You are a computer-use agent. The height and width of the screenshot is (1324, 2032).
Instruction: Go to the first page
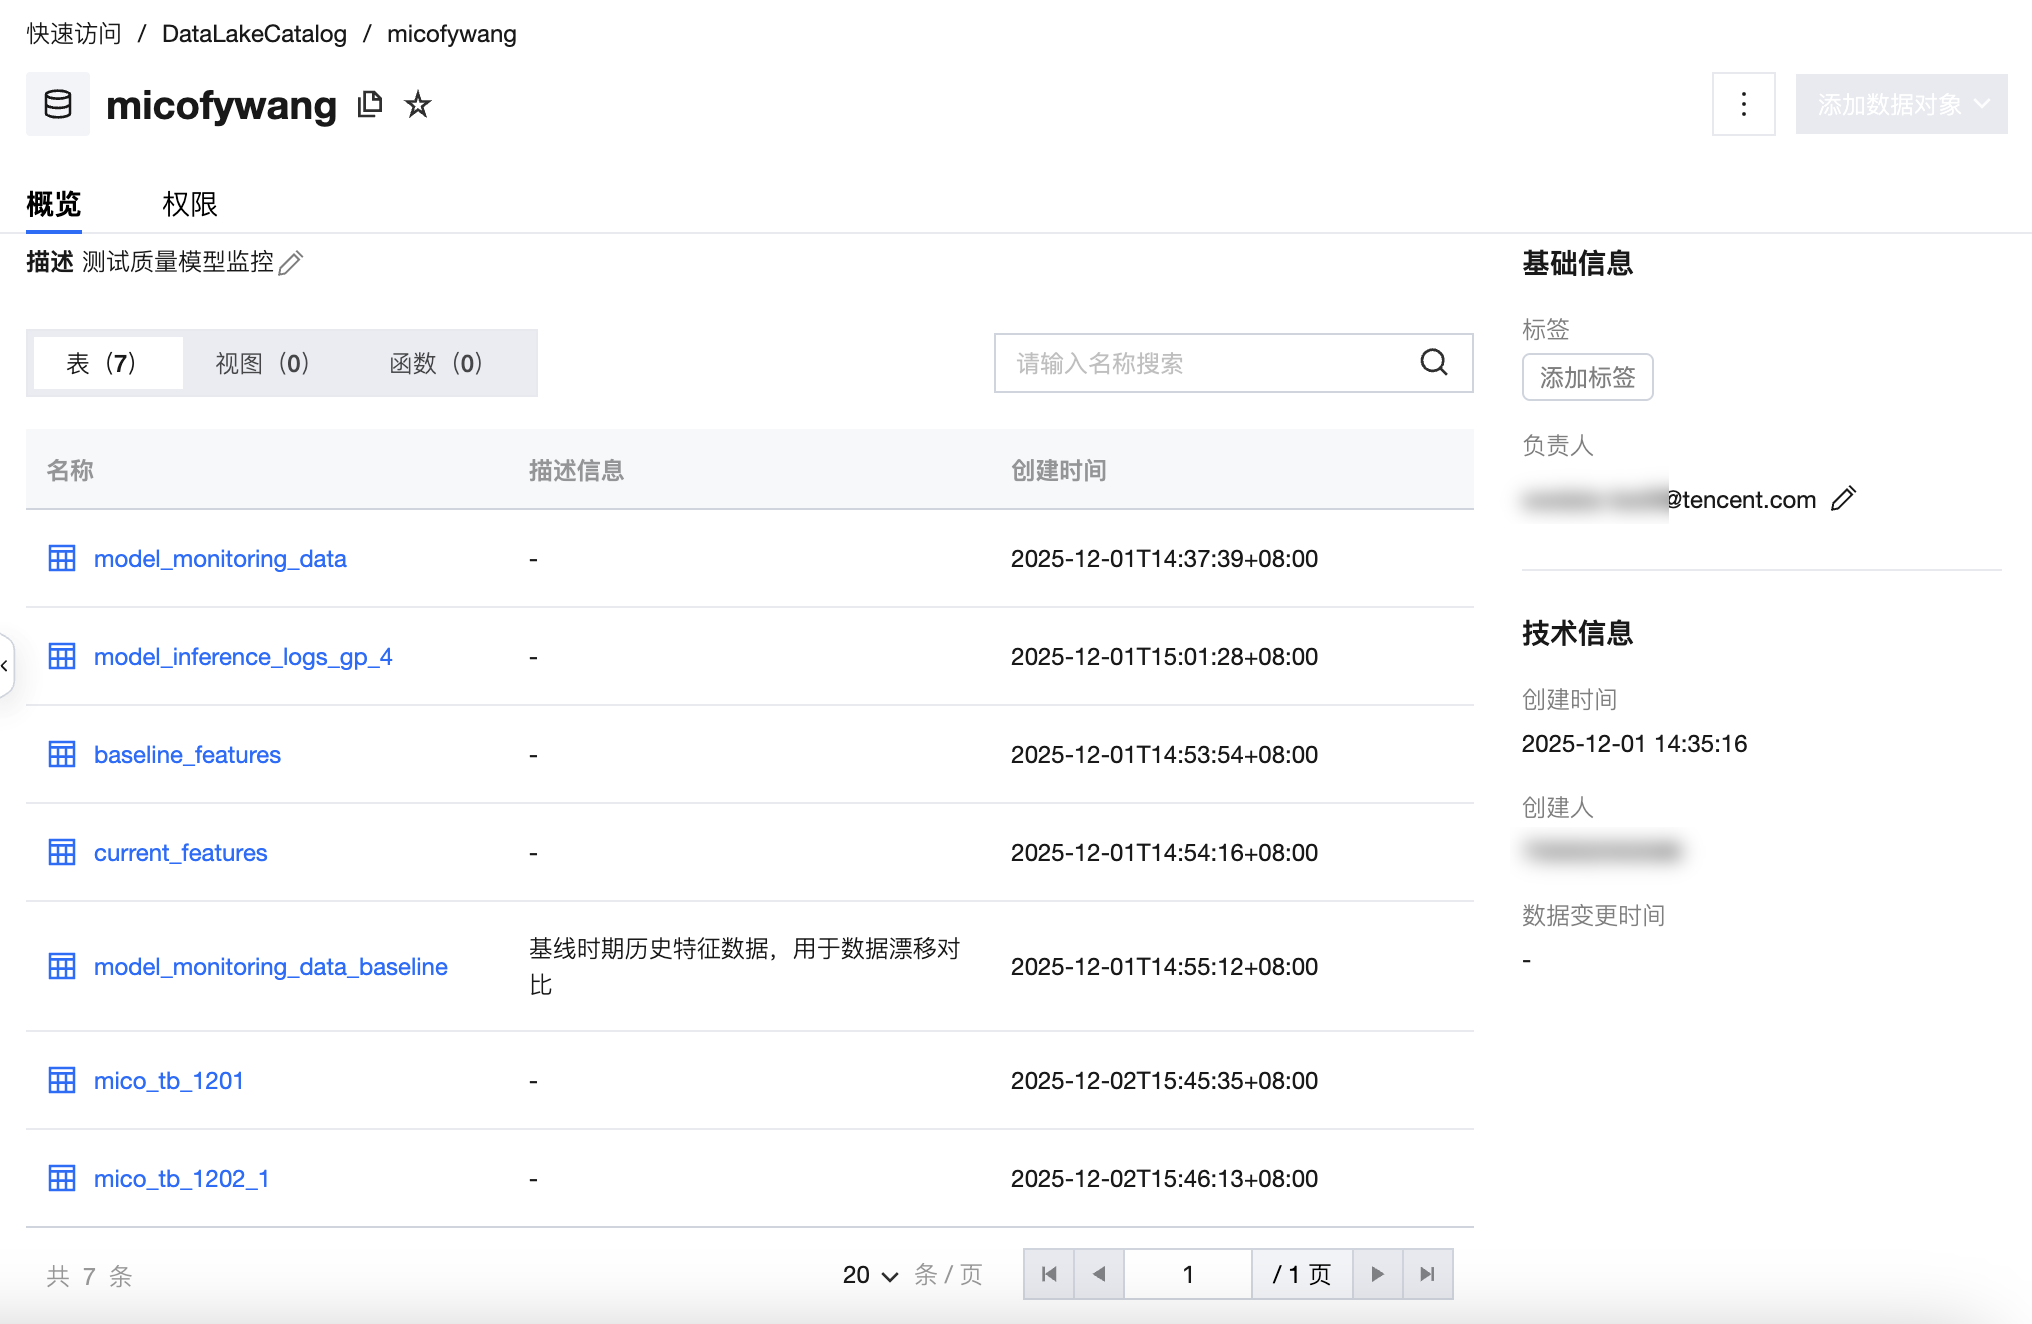[1049, 1274]
